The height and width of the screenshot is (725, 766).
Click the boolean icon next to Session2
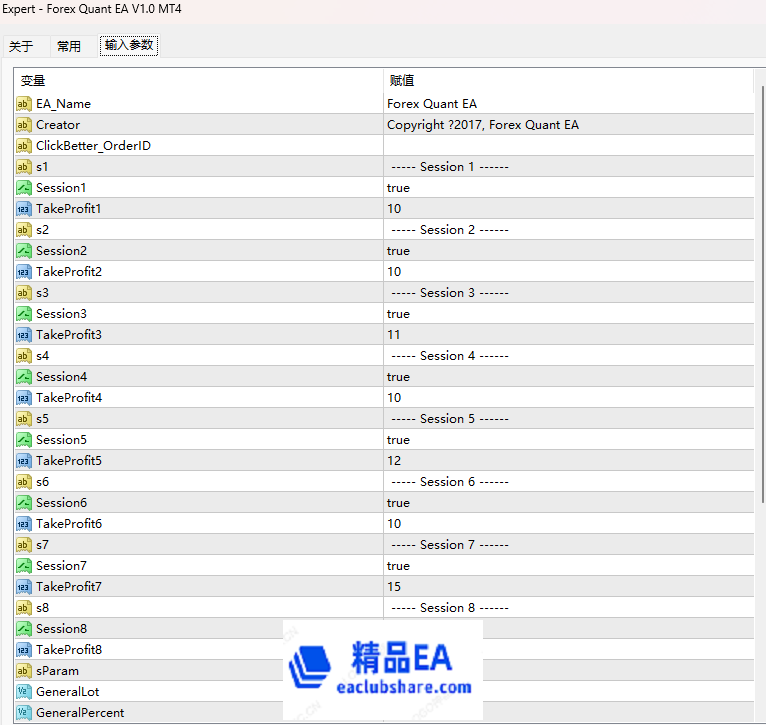point(23,251)
